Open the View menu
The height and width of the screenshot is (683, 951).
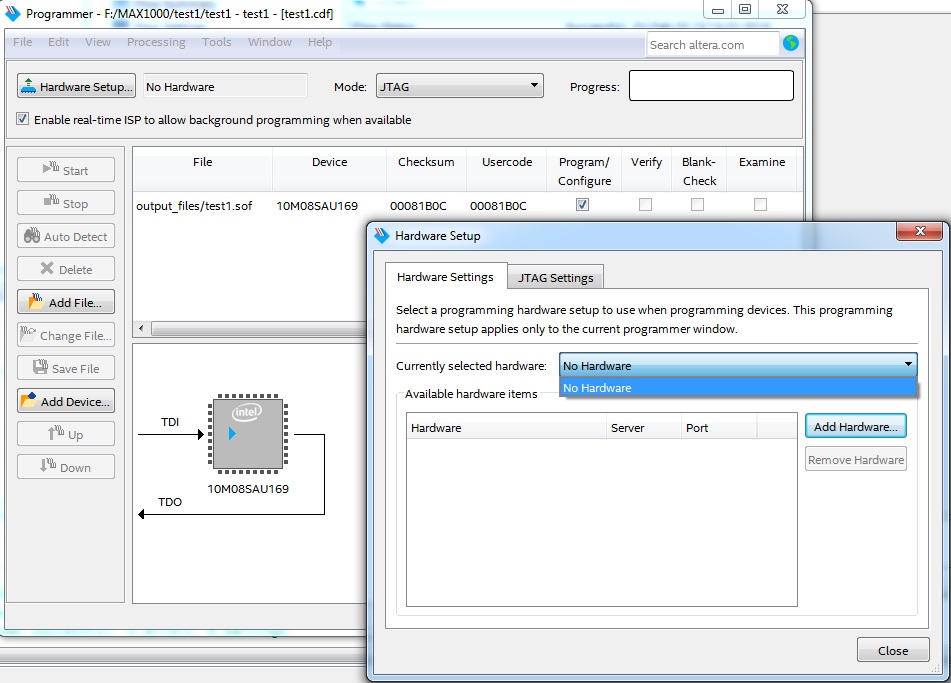pos(98,42)
